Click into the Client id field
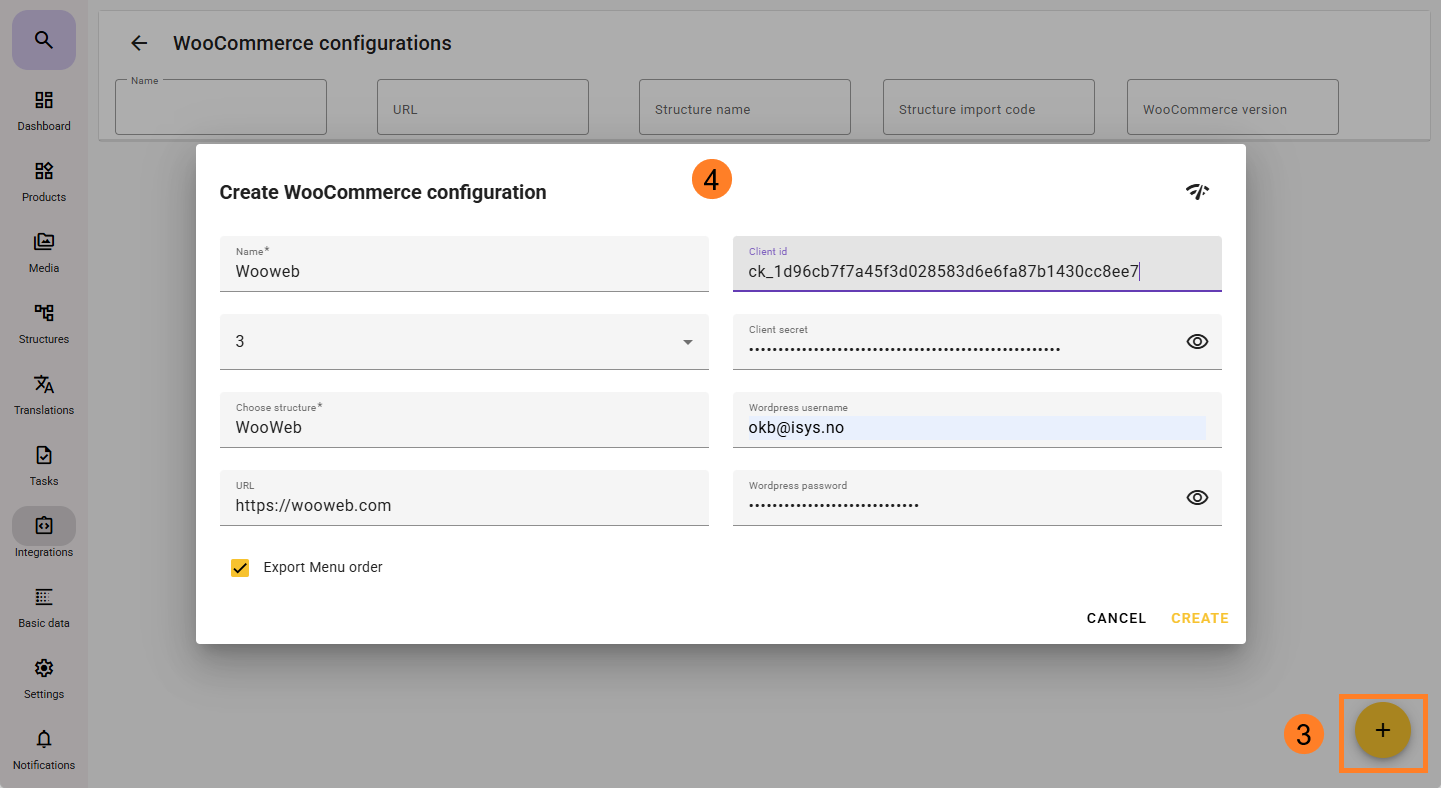 point(977,264)
